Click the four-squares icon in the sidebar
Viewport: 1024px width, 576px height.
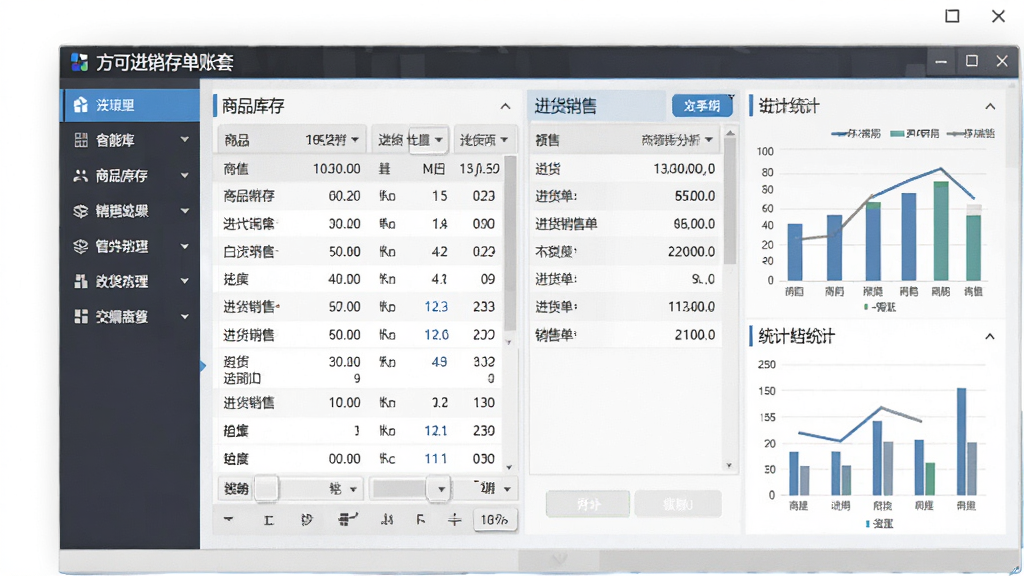pyautogui.click(x=81, y=316)
